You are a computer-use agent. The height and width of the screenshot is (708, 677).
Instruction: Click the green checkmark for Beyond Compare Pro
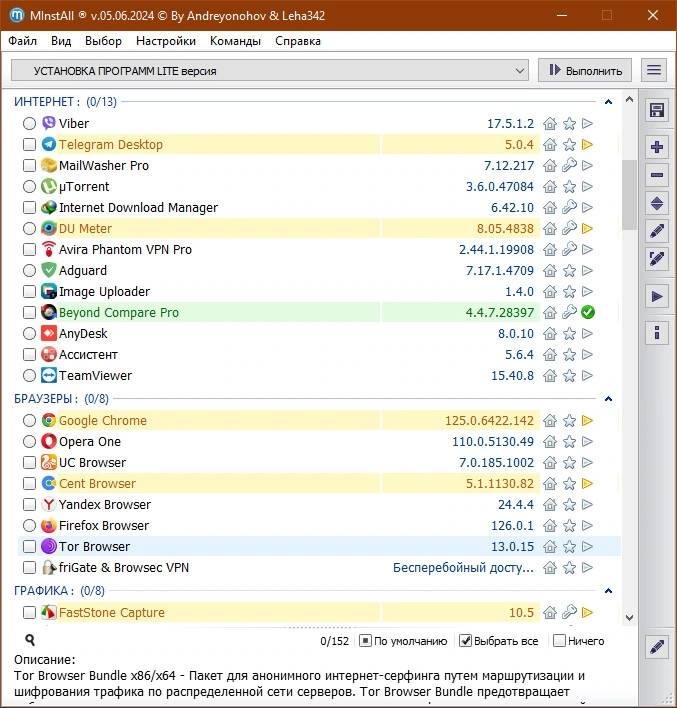(588, 312)
